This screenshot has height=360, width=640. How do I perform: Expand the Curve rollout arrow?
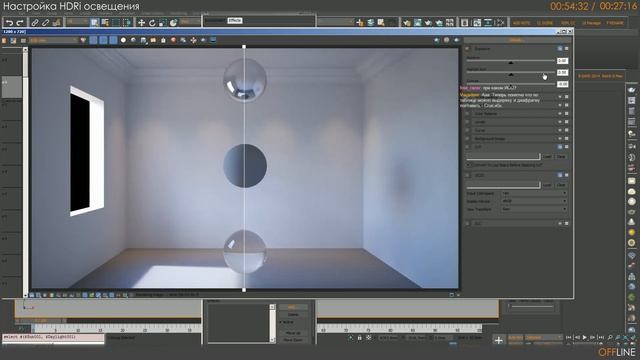pos(560,130)
